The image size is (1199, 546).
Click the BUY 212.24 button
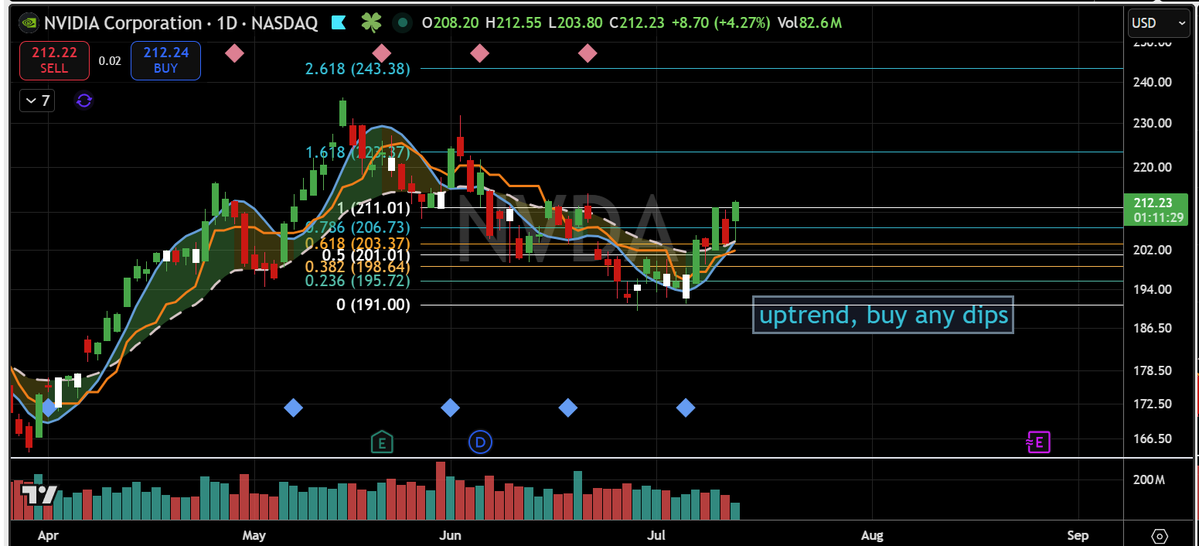click(165, 60)
